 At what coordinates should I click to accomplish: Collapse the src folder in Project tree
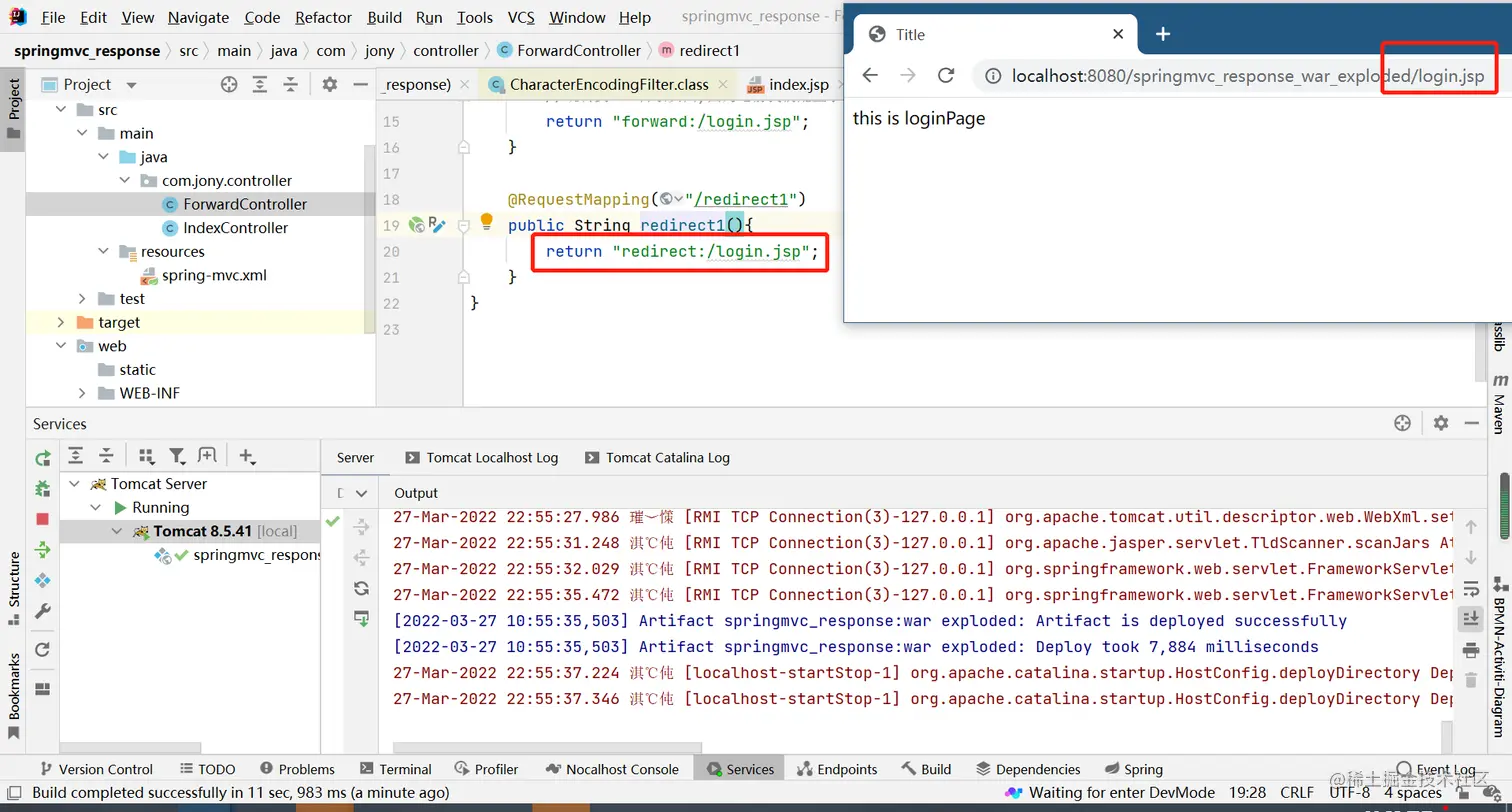(61, 110)
